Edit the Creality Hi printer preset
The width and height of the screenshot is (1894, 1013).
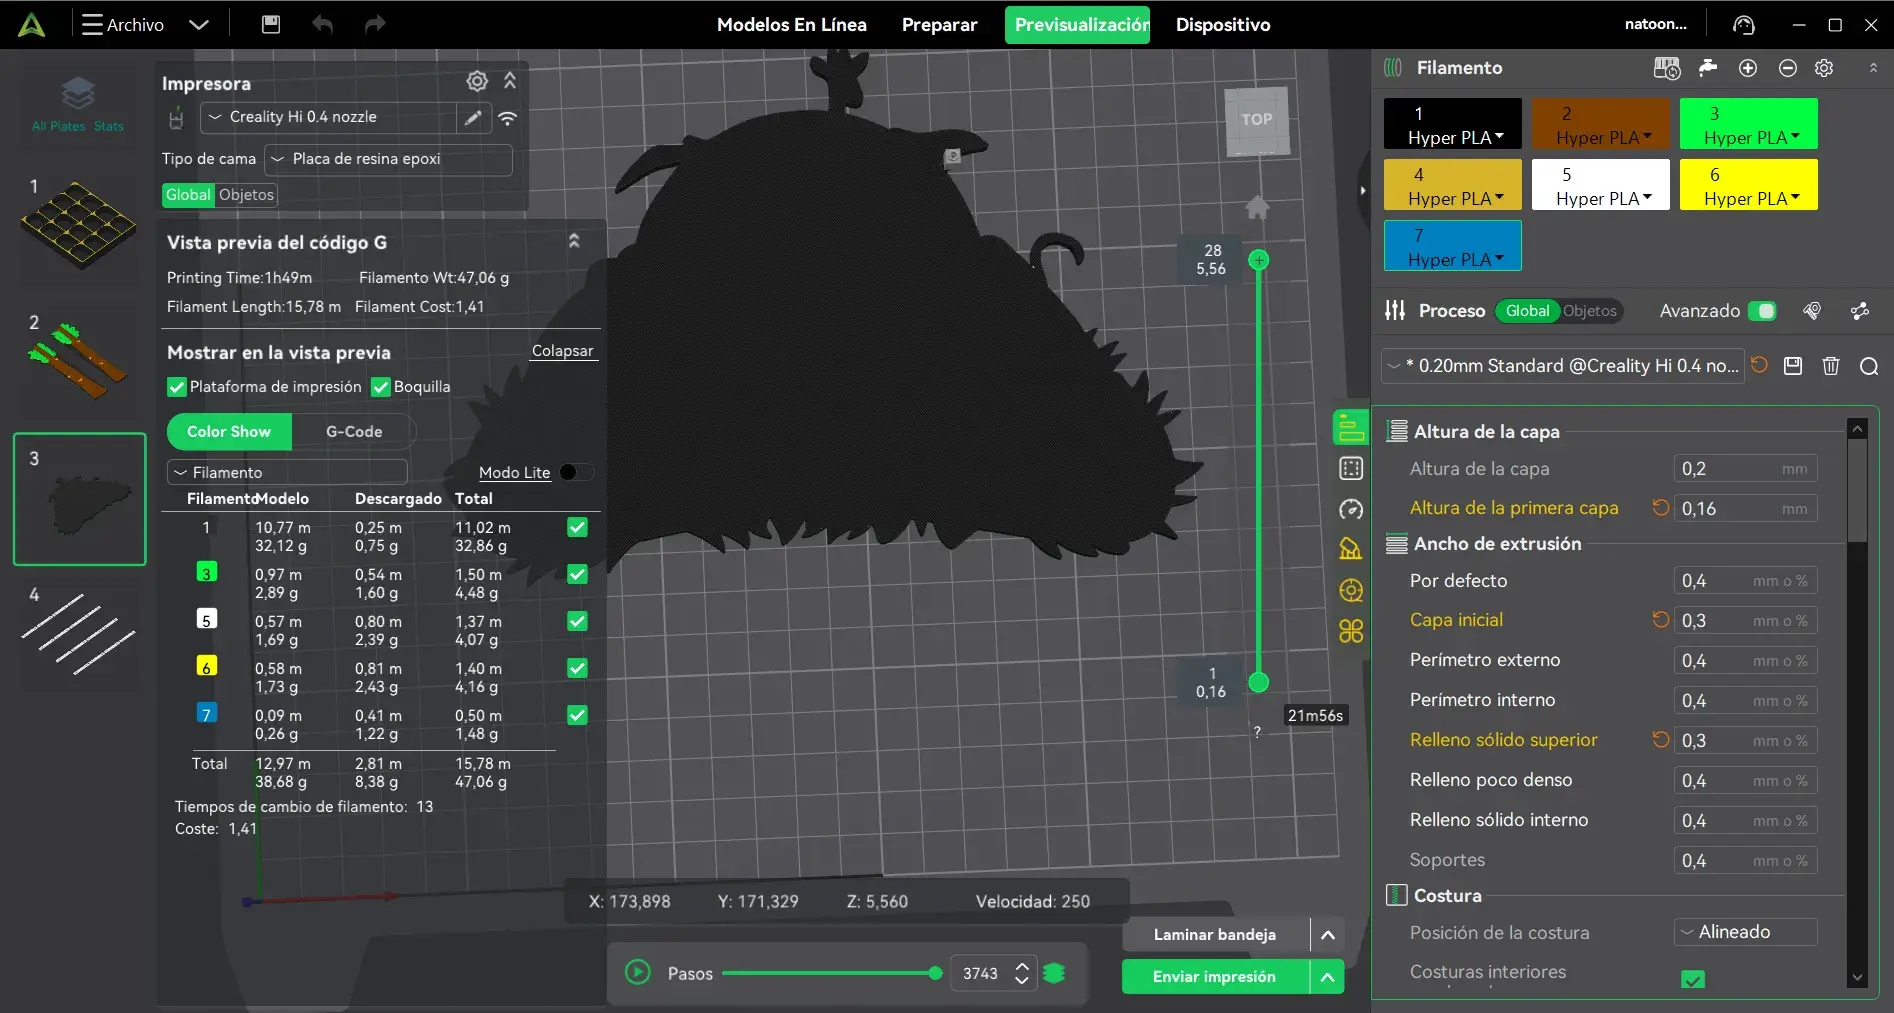pyautogui.click(x=473, y=117)
